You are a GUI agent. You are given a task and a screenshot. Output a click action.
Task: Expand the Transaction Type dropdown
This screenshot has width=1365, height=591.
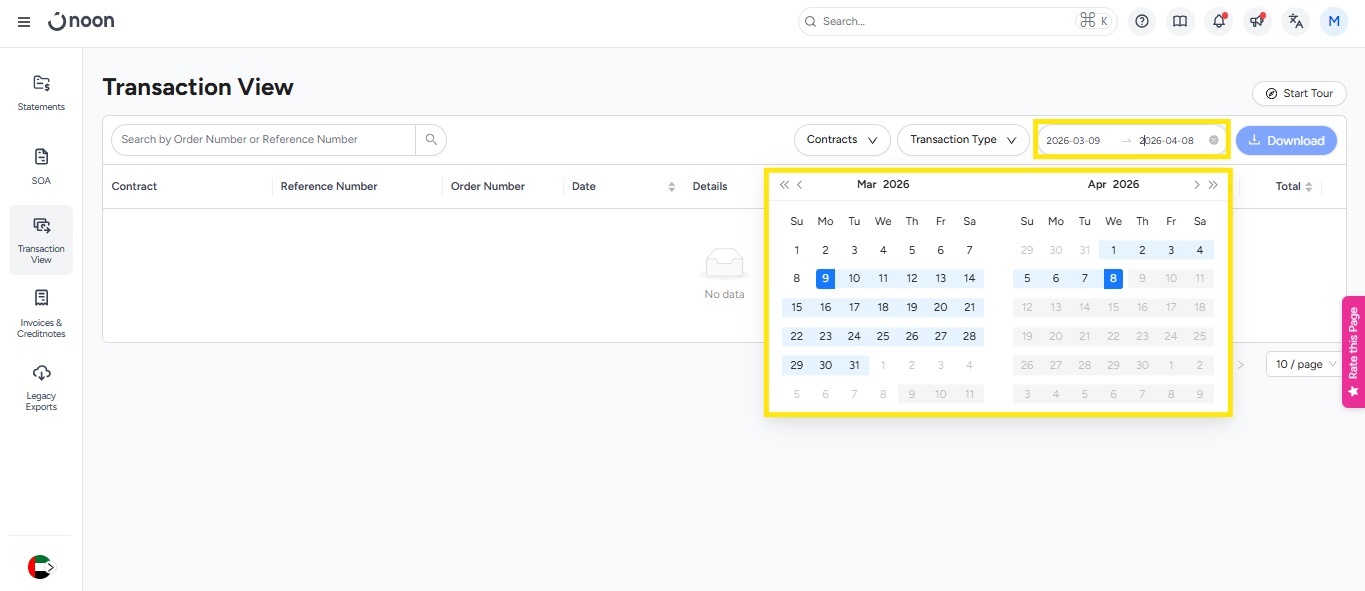962,140
